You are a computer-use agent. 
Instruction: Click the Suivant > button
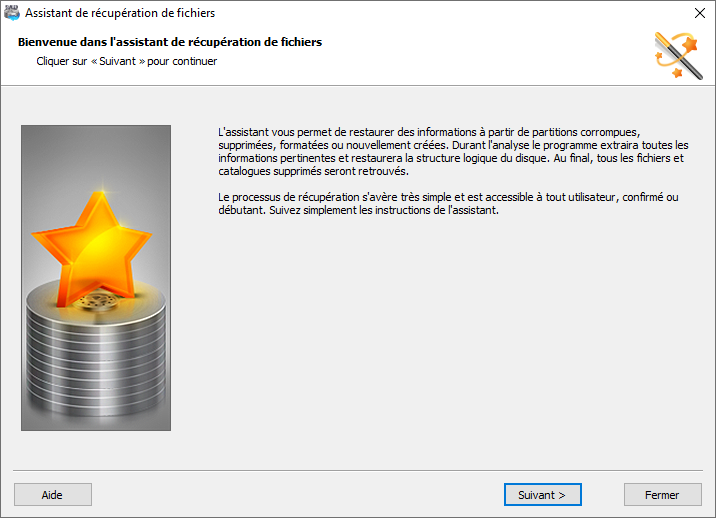(542, 495)
